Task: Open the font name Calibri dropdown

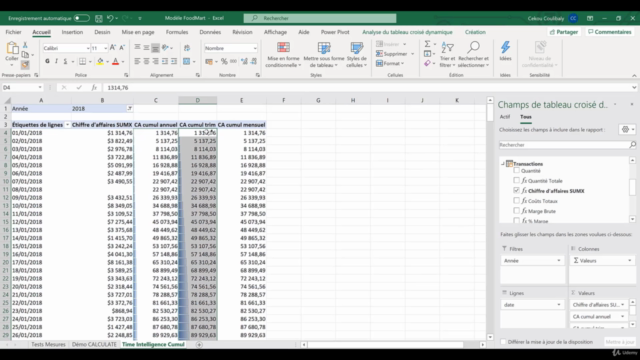Action: pyautogui.click(x=88, y=48)
